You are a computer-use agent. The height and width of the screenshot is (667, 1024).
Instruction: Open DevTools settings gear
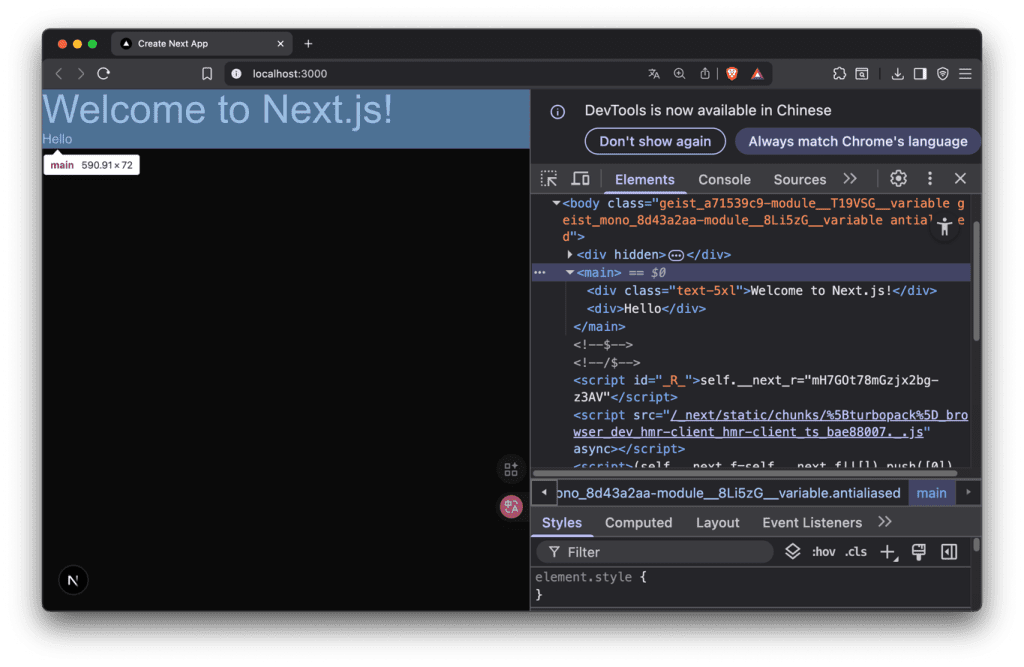coord(898,179)
